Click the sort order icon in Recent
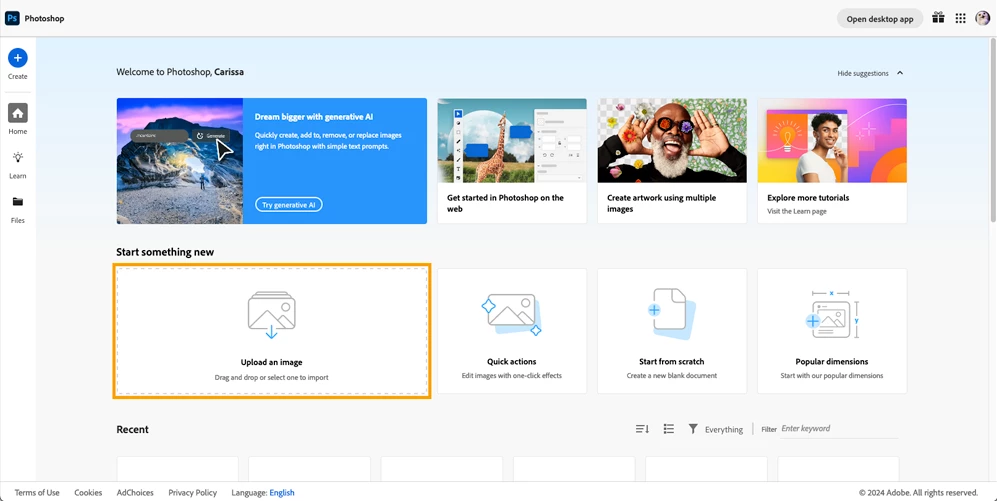 [642, 429]
